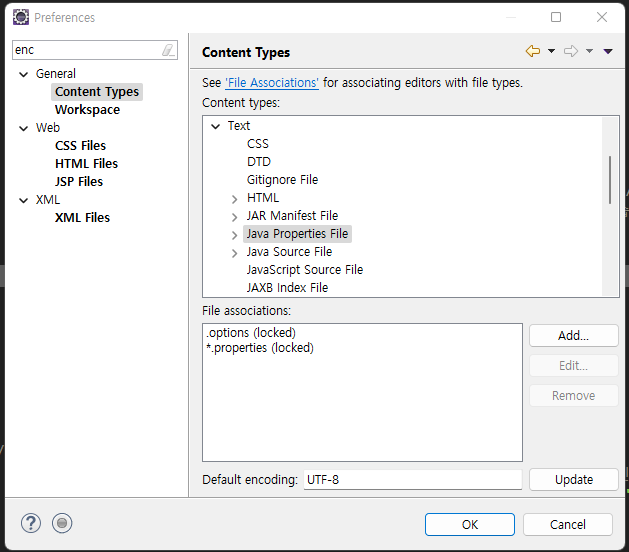Select JavaScript Source File content type
Viewport: 629px width, 552px height.
tap(305, 270)
